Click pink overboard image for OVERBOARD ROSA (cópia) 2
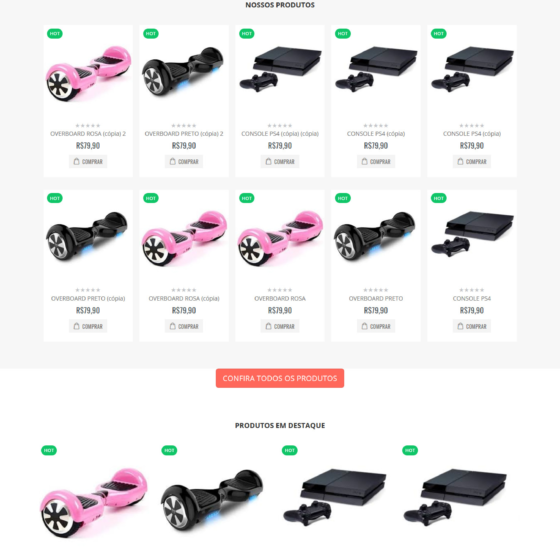This screenshot has height=560, width=560. click(88, 73)
